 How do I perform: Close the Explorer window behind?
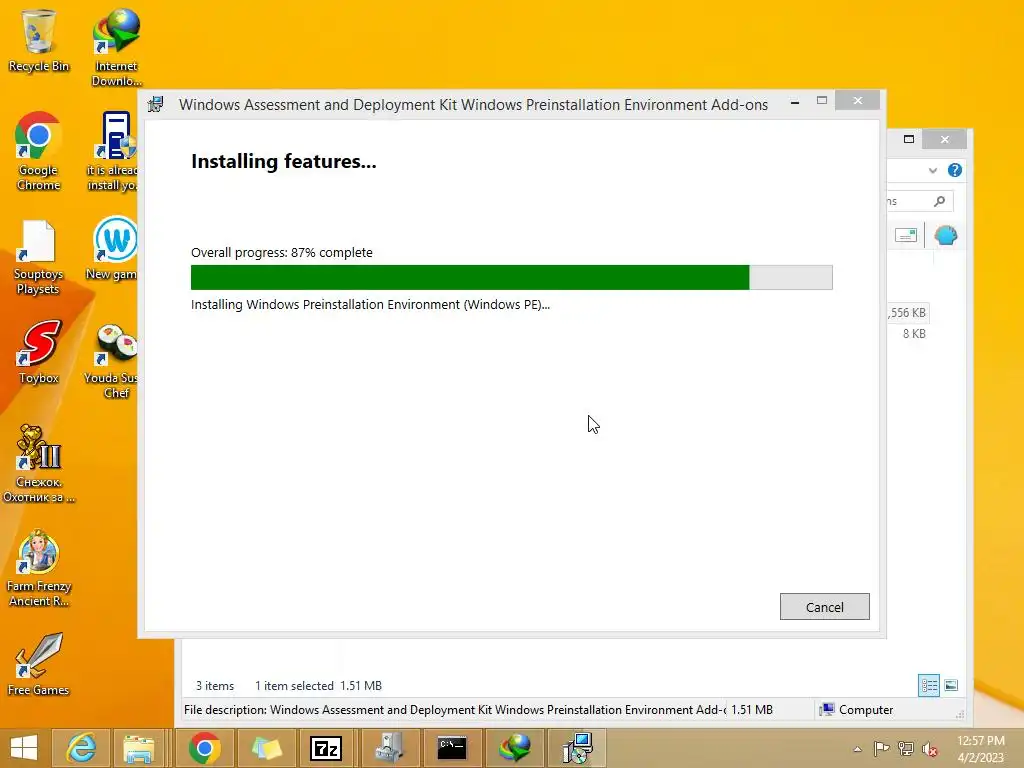pyautogui.click(x=944, y=139)
